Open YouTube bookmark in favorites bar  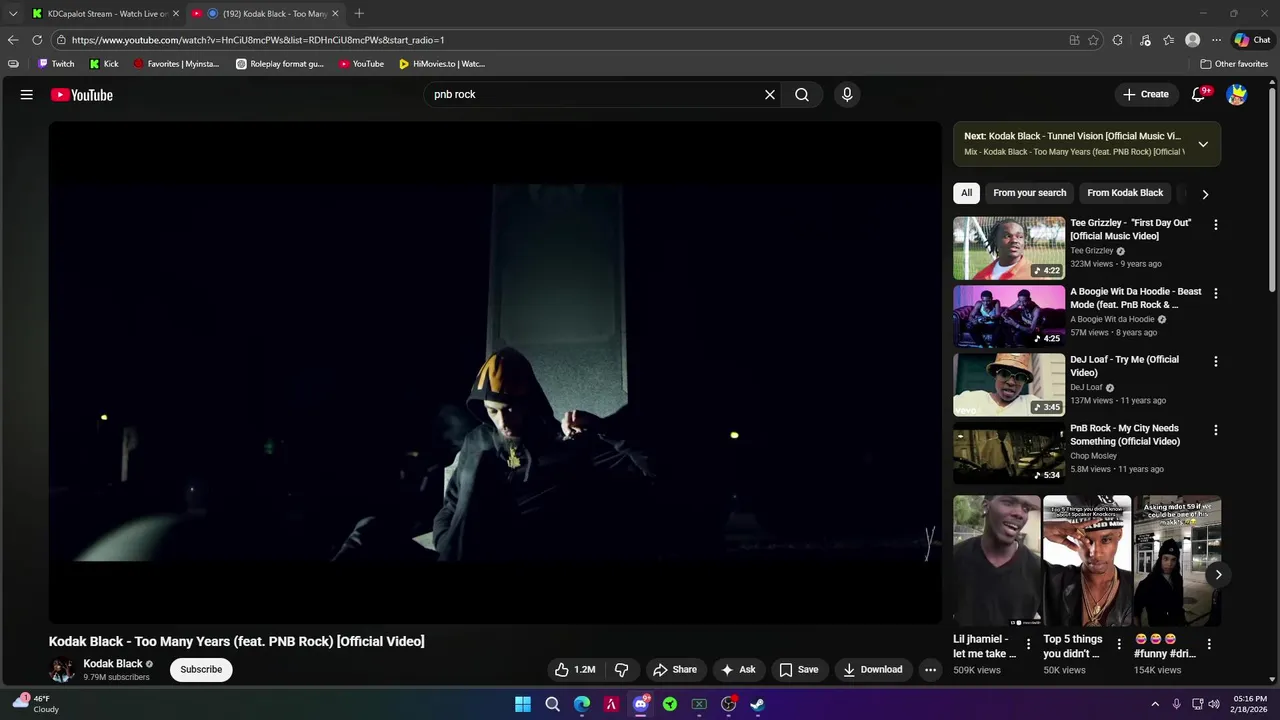point(361,64)
